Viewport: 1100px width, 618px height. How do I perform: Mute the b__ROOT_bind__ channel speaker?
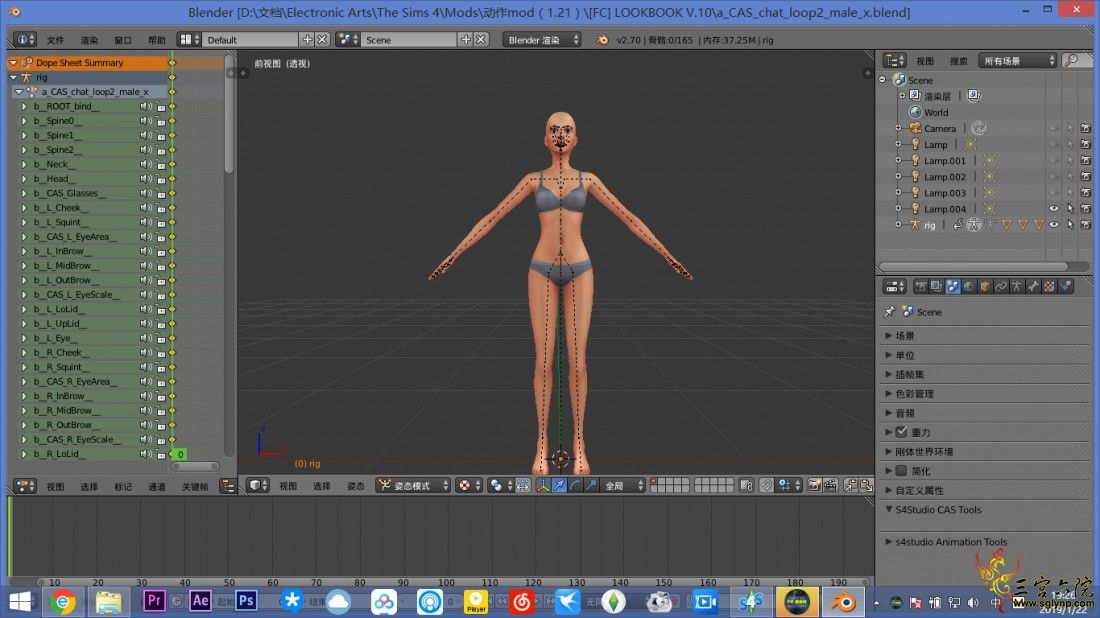(145, 107)
